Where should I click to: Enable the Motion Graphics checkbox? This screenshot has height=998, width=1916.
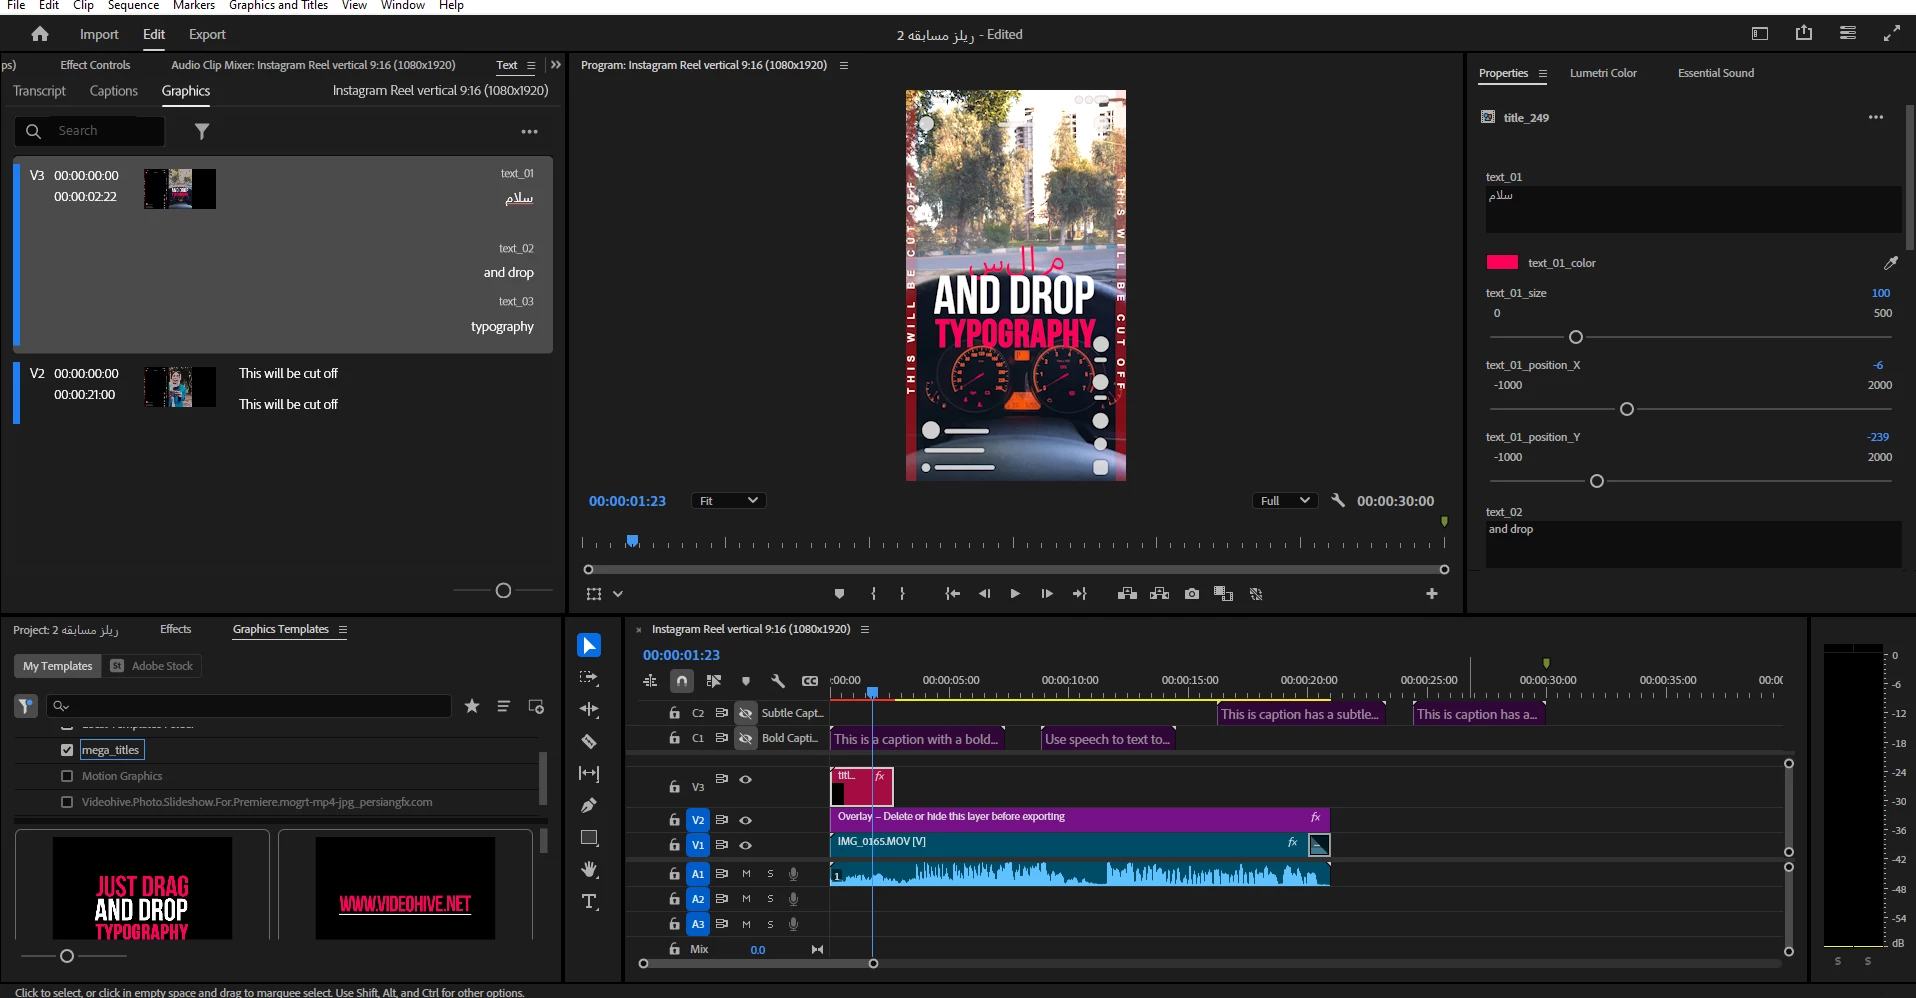click(x=67, y=776)
